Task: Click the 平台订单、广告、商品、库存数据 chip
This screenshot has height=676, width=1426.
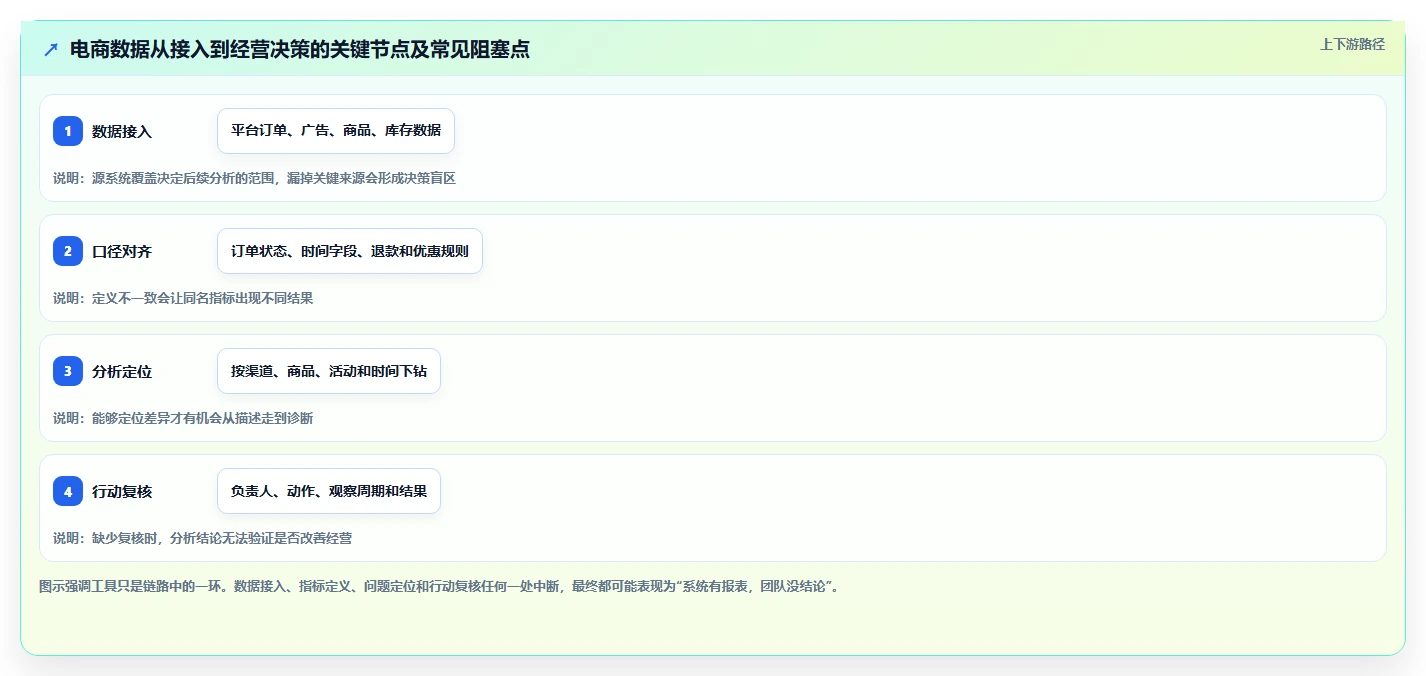Action: (336, 131)
